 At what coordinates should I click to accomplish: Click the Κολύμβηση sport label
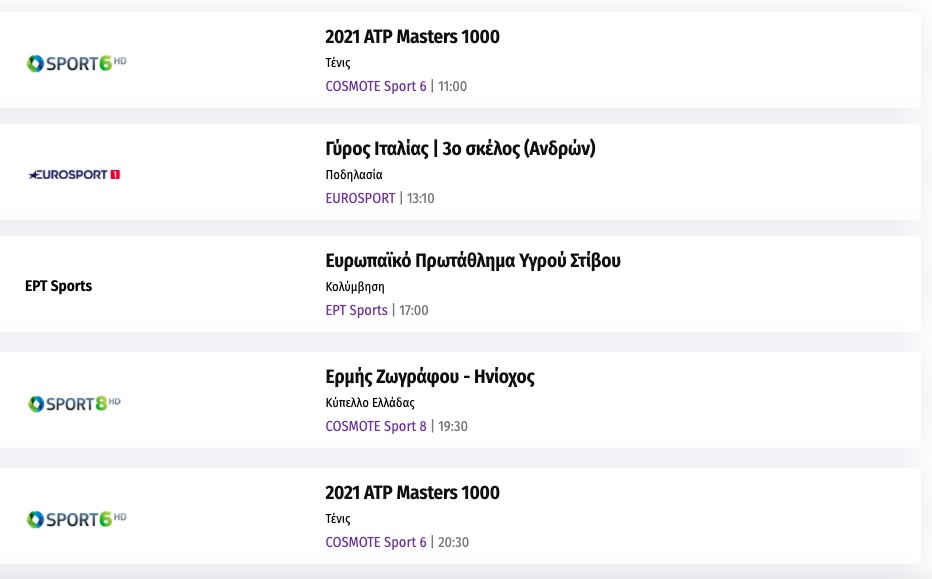pos(355,287)
